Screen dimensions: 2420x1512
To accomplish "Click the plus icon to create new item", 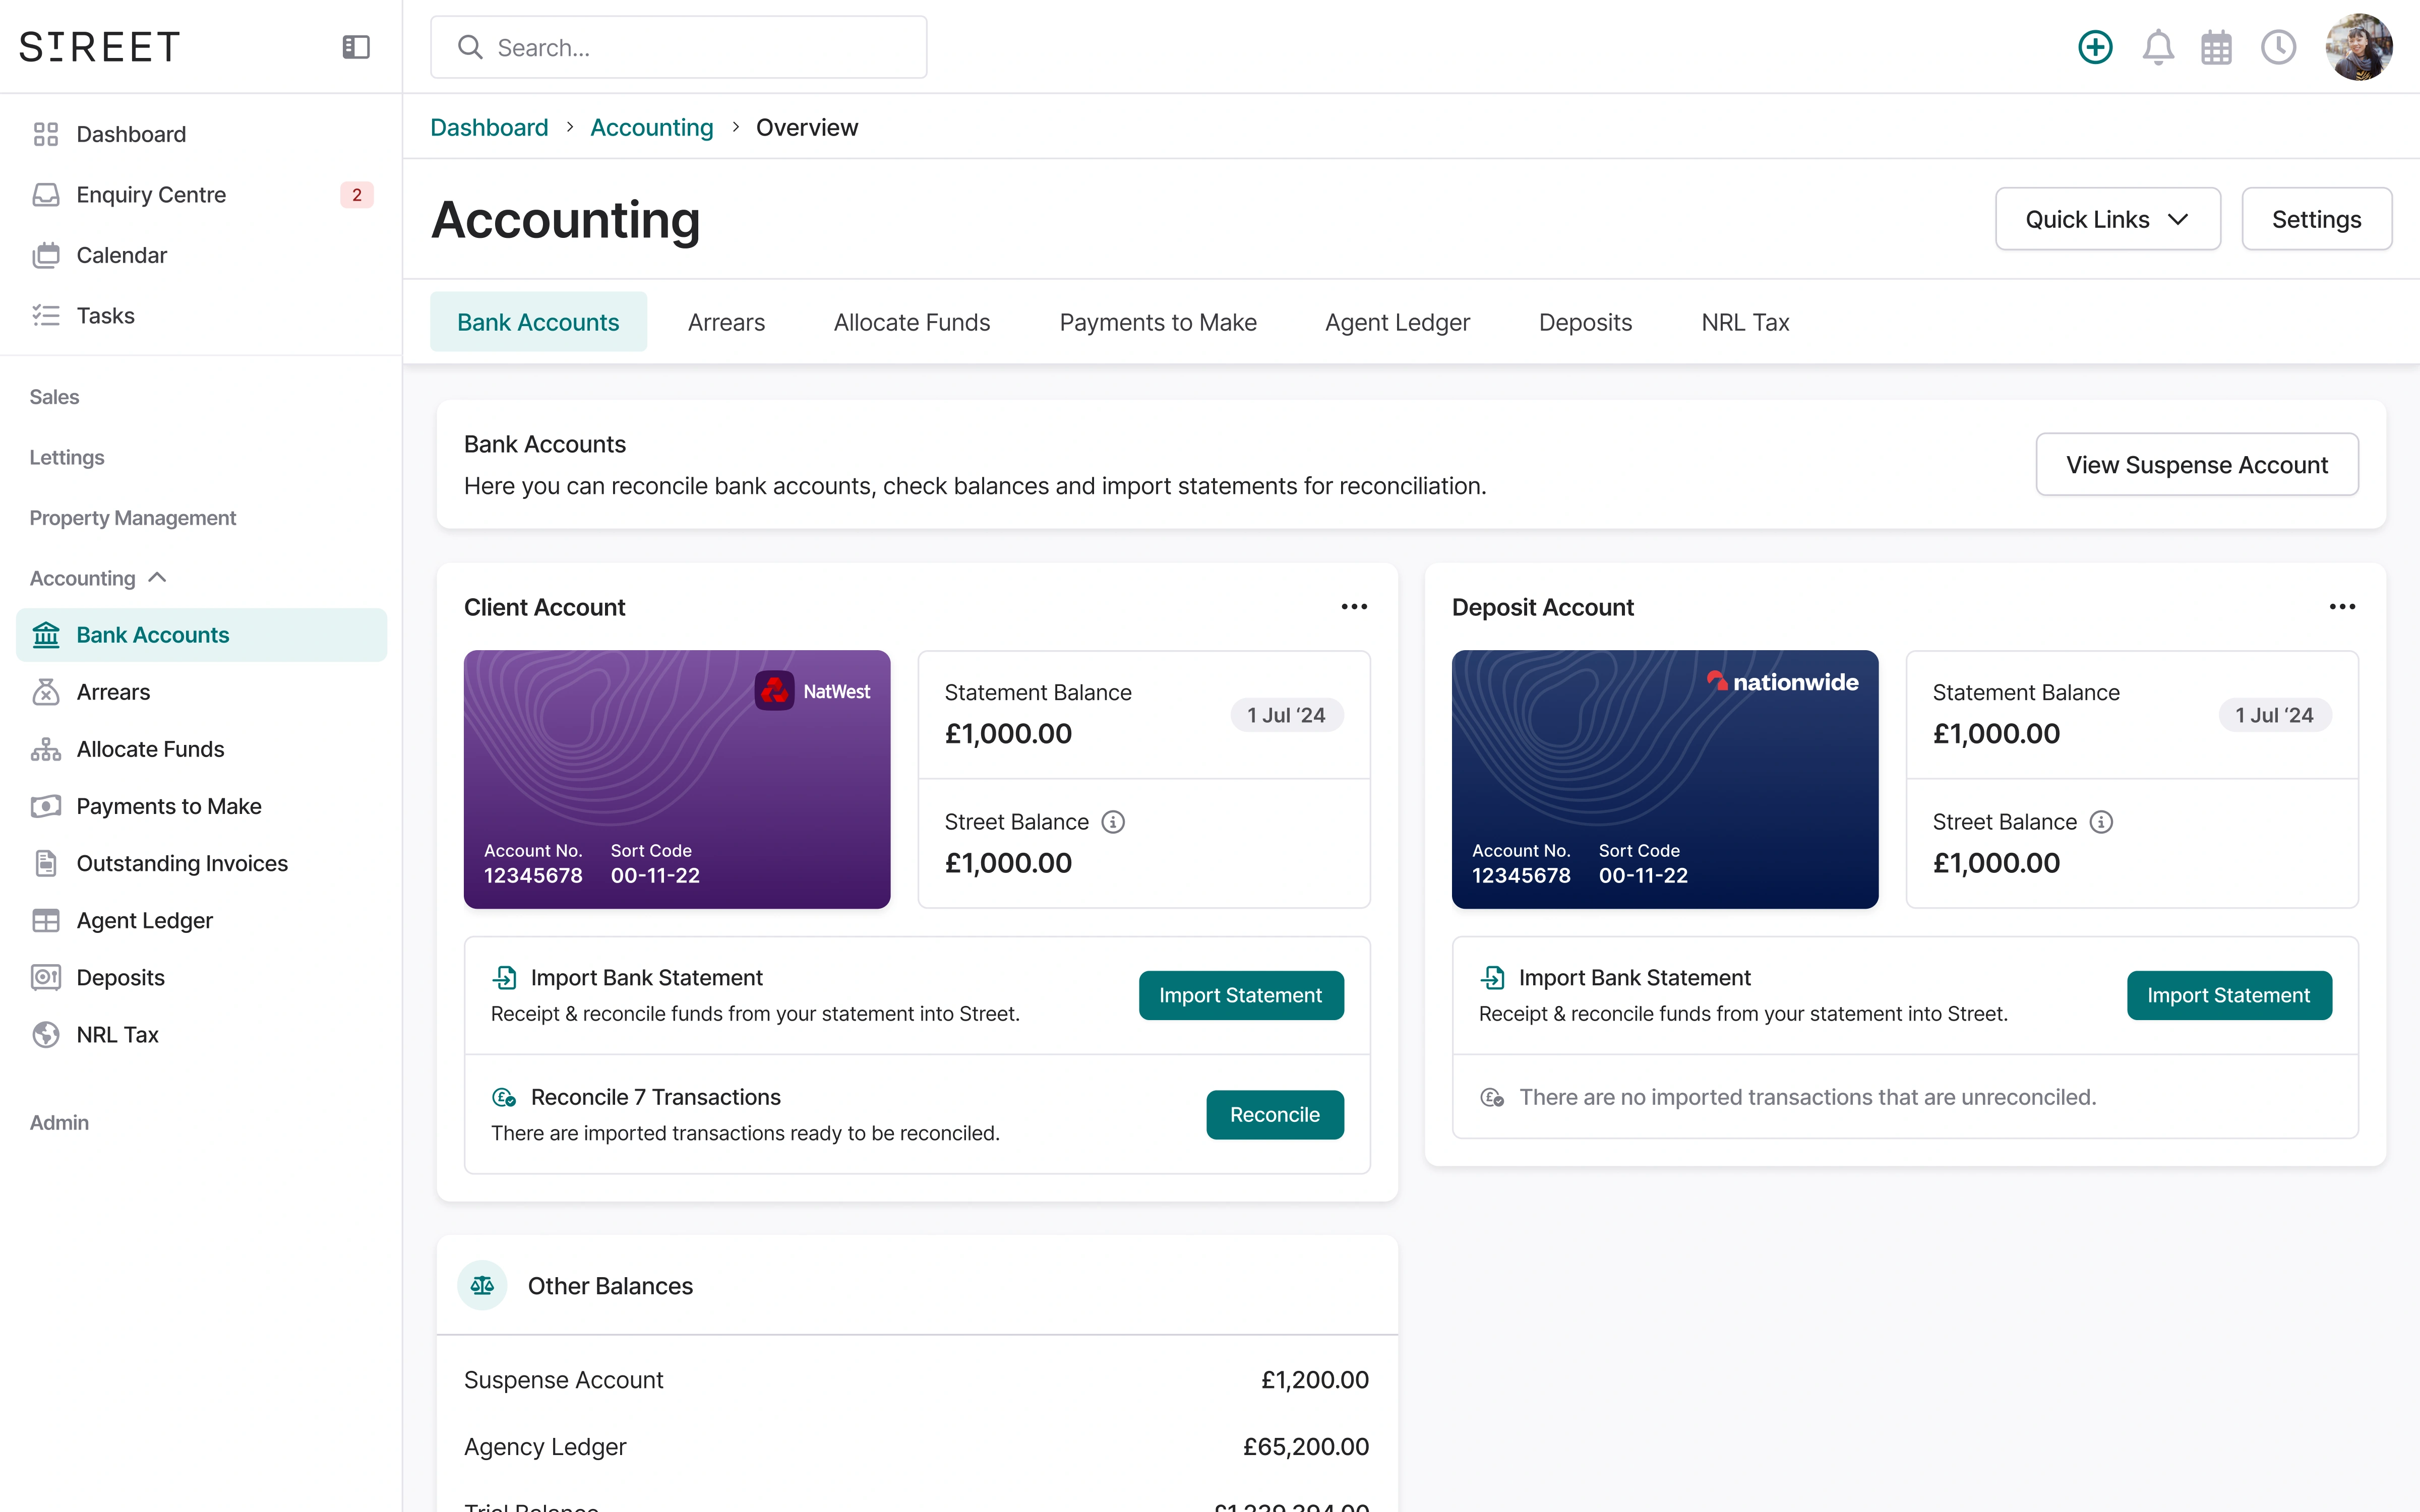I will coord(2095,46).
